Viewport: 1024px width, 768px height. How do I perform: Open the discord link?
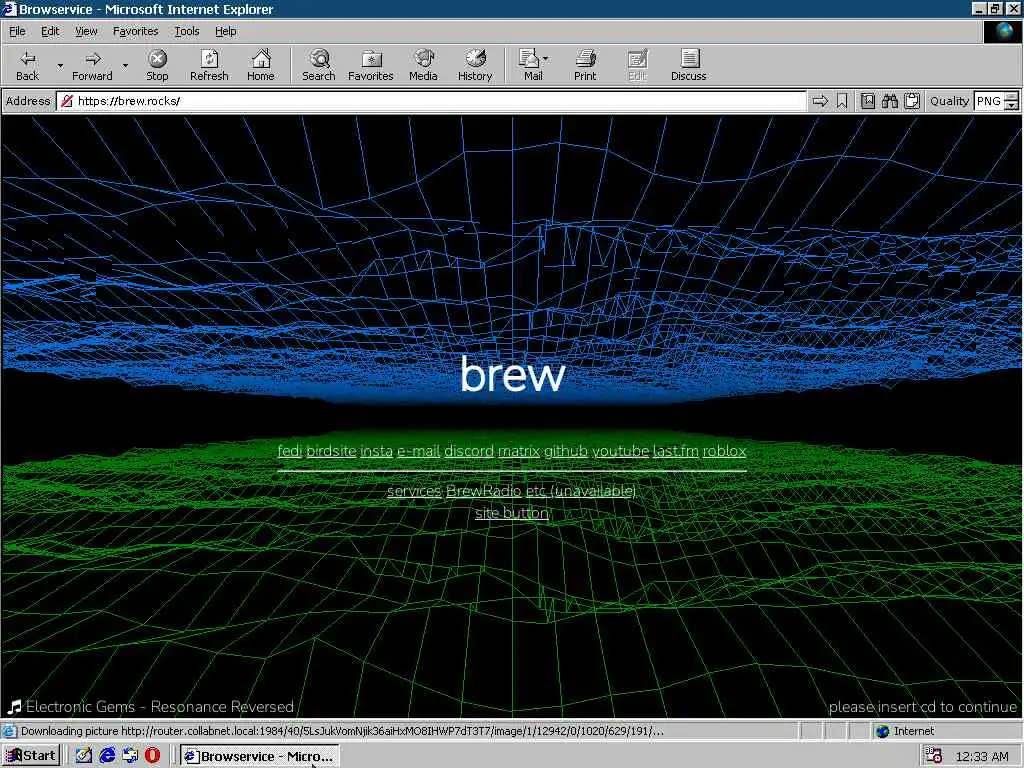[x=469, y=451]
